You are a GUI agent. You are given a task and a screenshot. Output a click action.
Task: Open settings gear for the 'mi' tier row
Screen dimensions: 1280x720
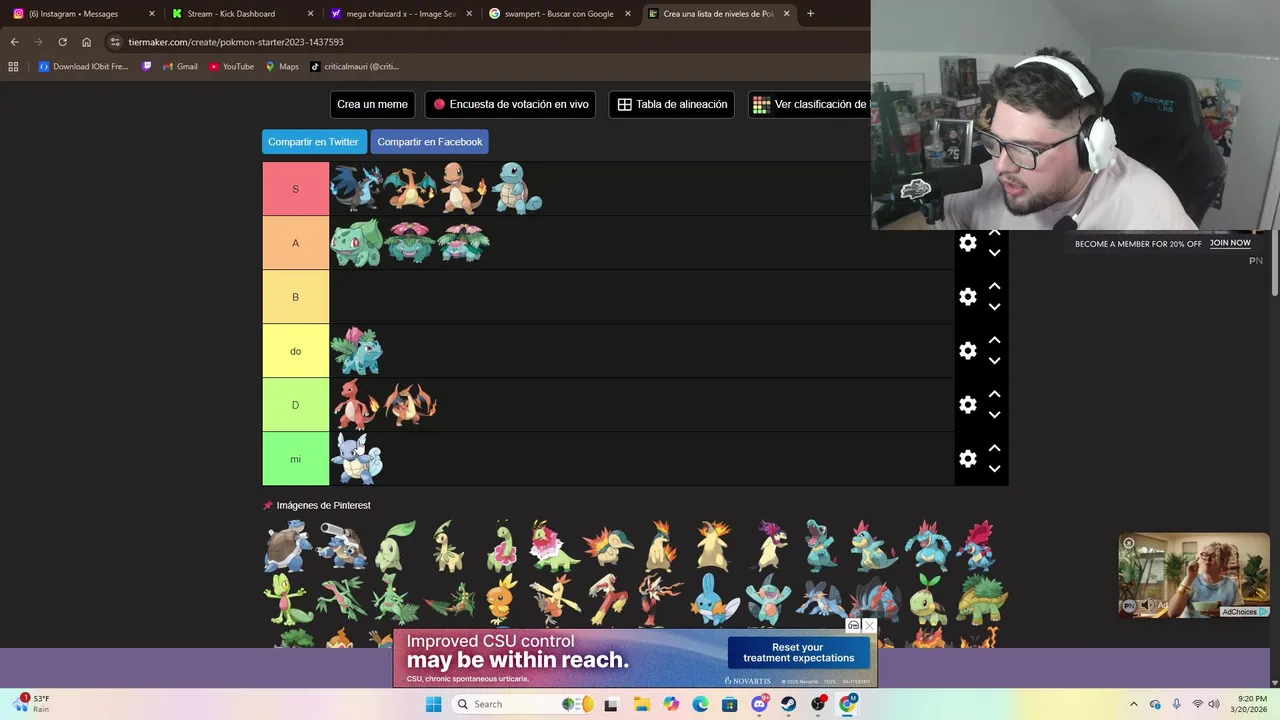tap(967, 459)
